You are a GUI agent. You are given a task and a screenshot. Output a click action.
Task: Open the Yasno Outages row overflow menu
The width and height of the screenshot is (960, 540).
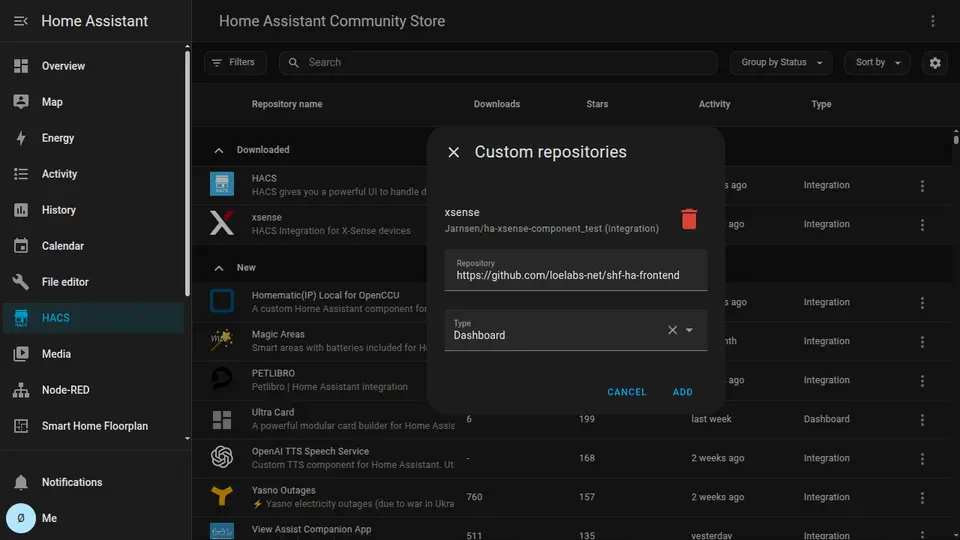coord(922,498)
